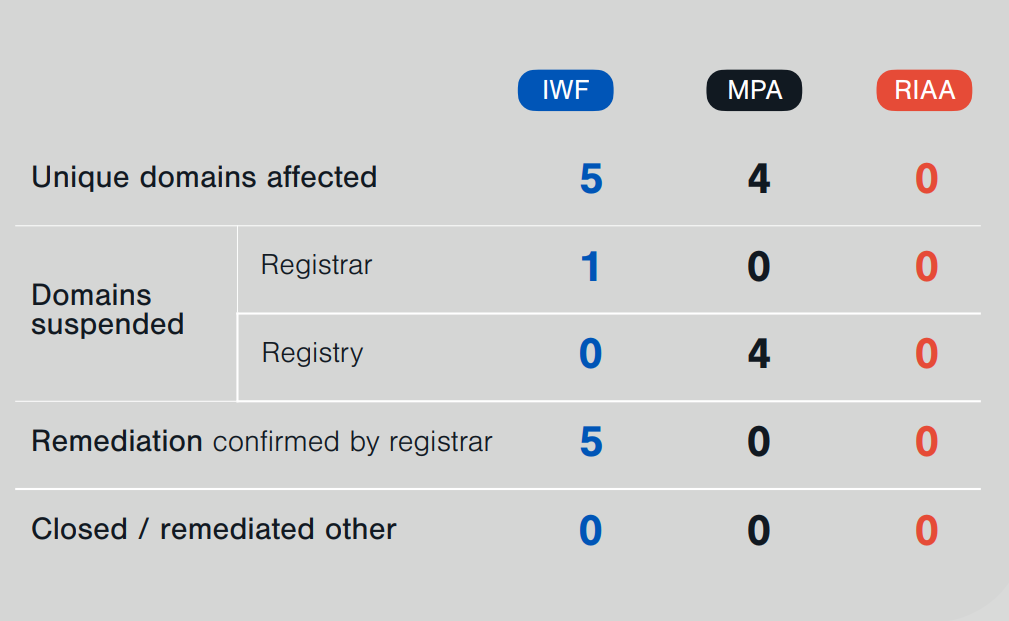1009x621 pixels.
Task: Select the Registrar sub-row label
Action: [x=317, y=265]
